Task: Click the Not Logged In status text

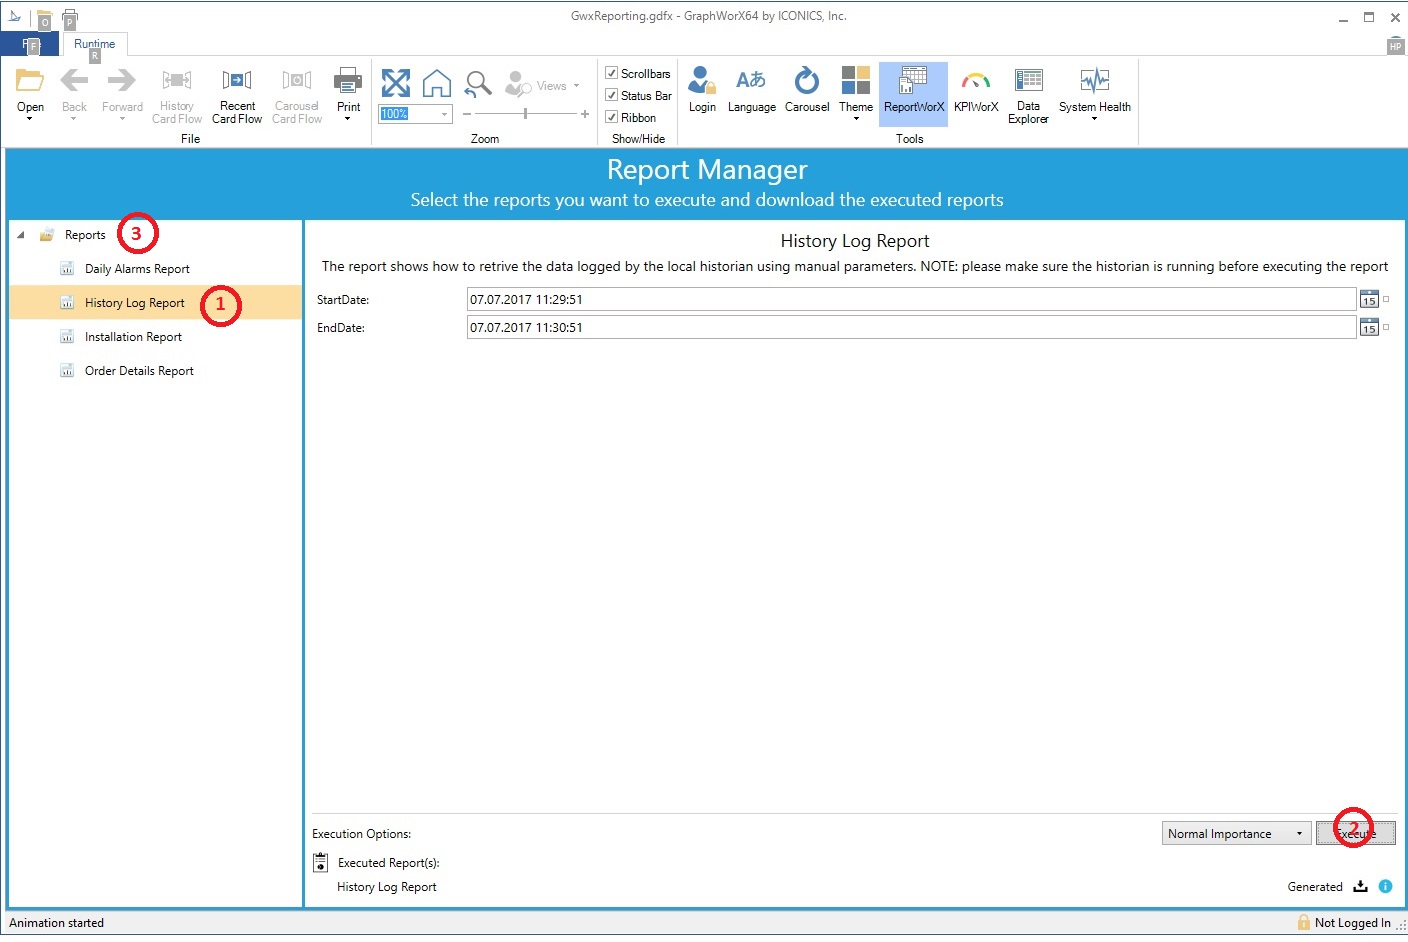Action: coord(1352,923)
